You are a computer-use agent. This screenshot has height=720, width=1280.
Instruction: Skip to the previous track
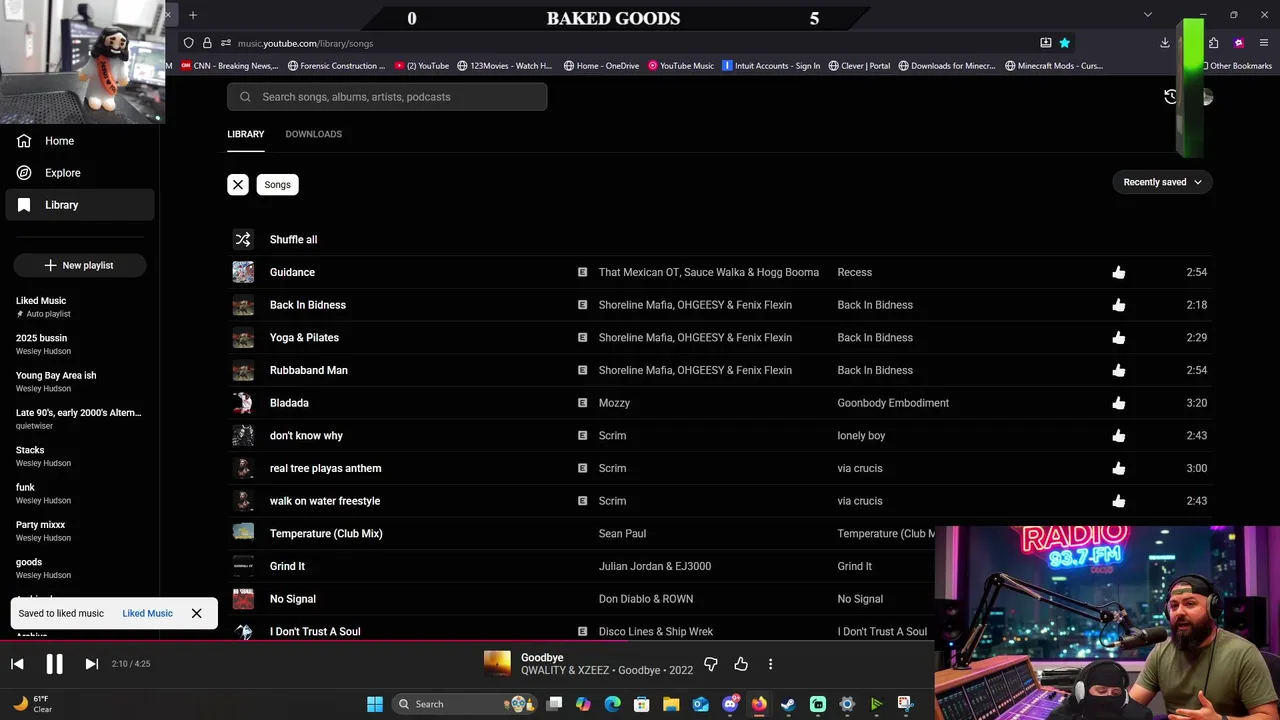pos(17,664)
